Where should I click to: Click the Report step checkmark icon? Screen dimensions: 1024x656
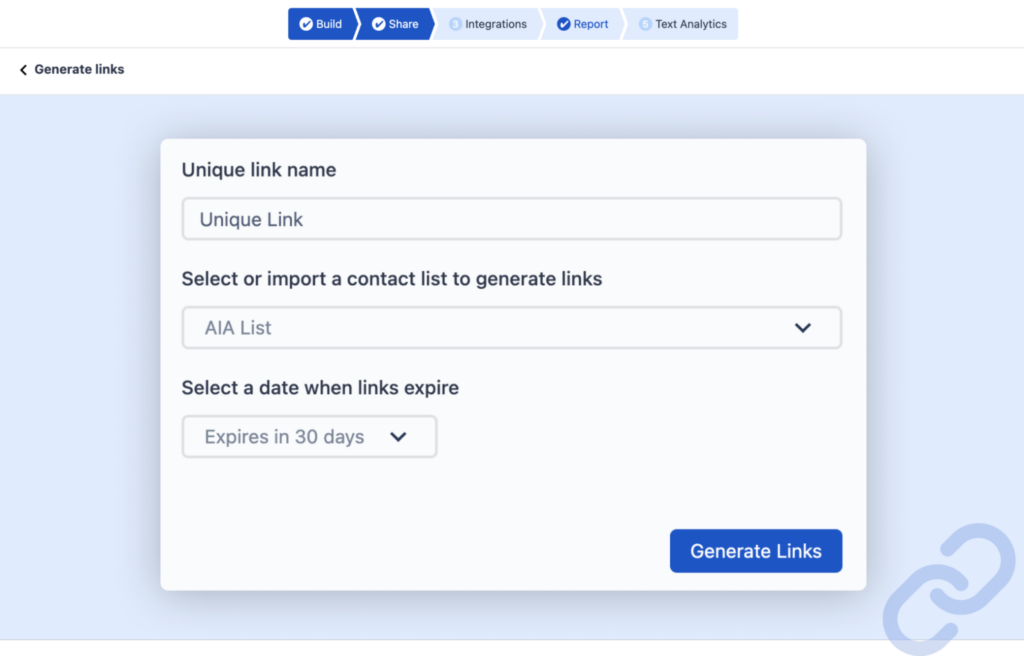tap(564, 24)
